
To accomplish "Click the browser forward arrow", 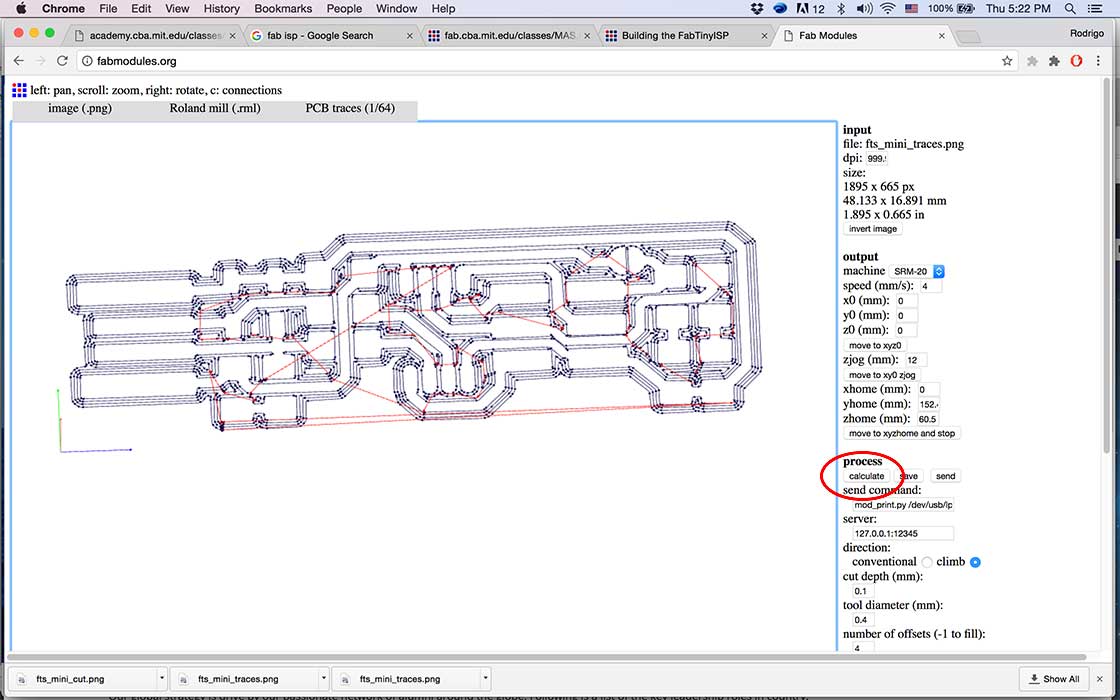I will [41, 61].
